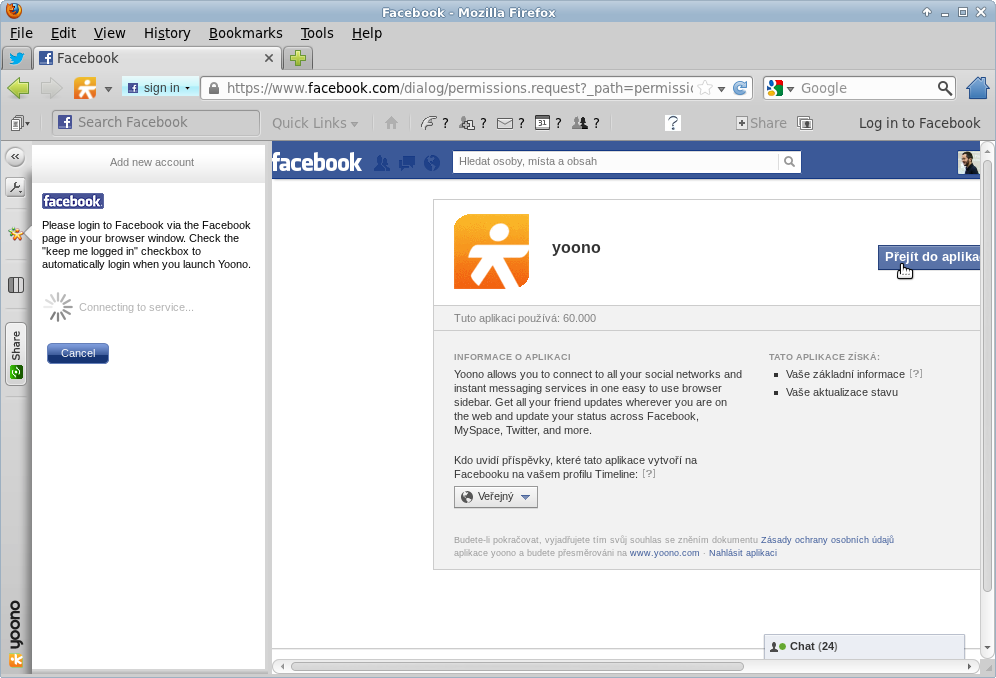Viewport: 996px width, 678px height.
Task: Open the Help menu
Action: pos(367,33)
